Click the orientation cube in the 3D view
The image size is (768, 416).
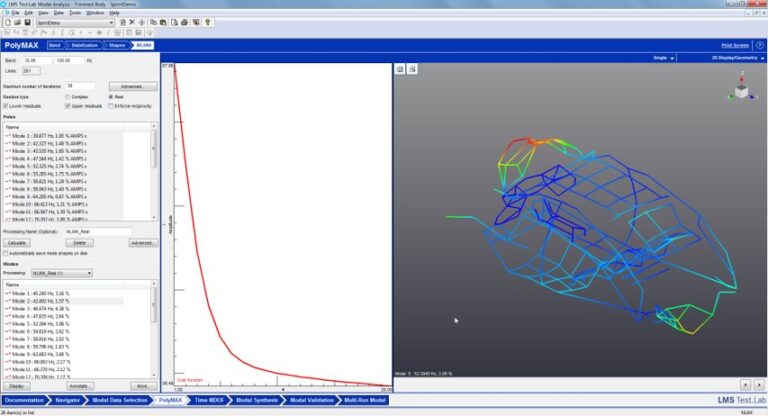point(742,90)
